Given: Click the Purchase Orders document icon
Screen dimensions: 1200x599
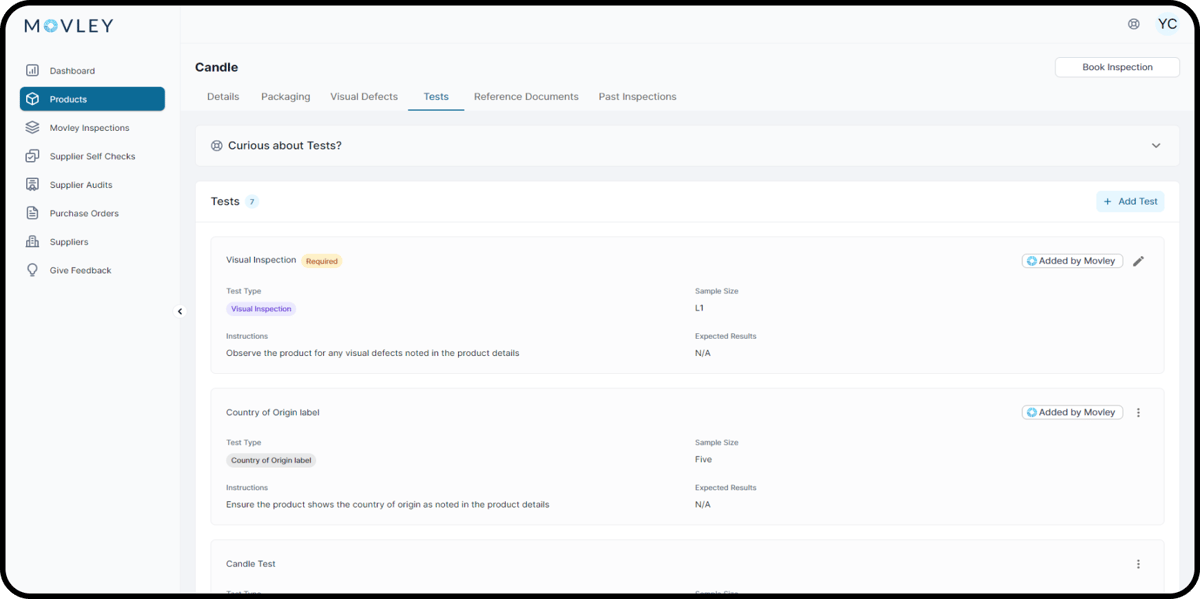Looking at the screenshot, I should pyautogui.click(x=33, y=213).
